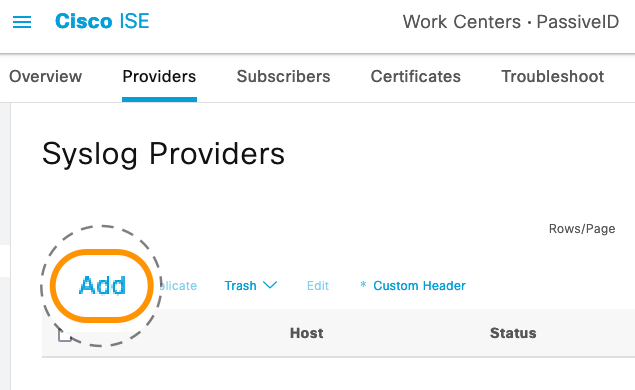Click the Edit action in toolbar

tap(318, 286)
